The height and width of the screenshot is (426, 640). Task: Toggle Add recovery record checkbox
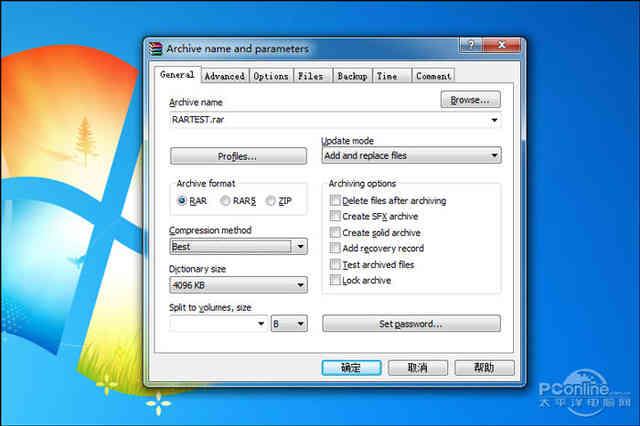[335, 249]
